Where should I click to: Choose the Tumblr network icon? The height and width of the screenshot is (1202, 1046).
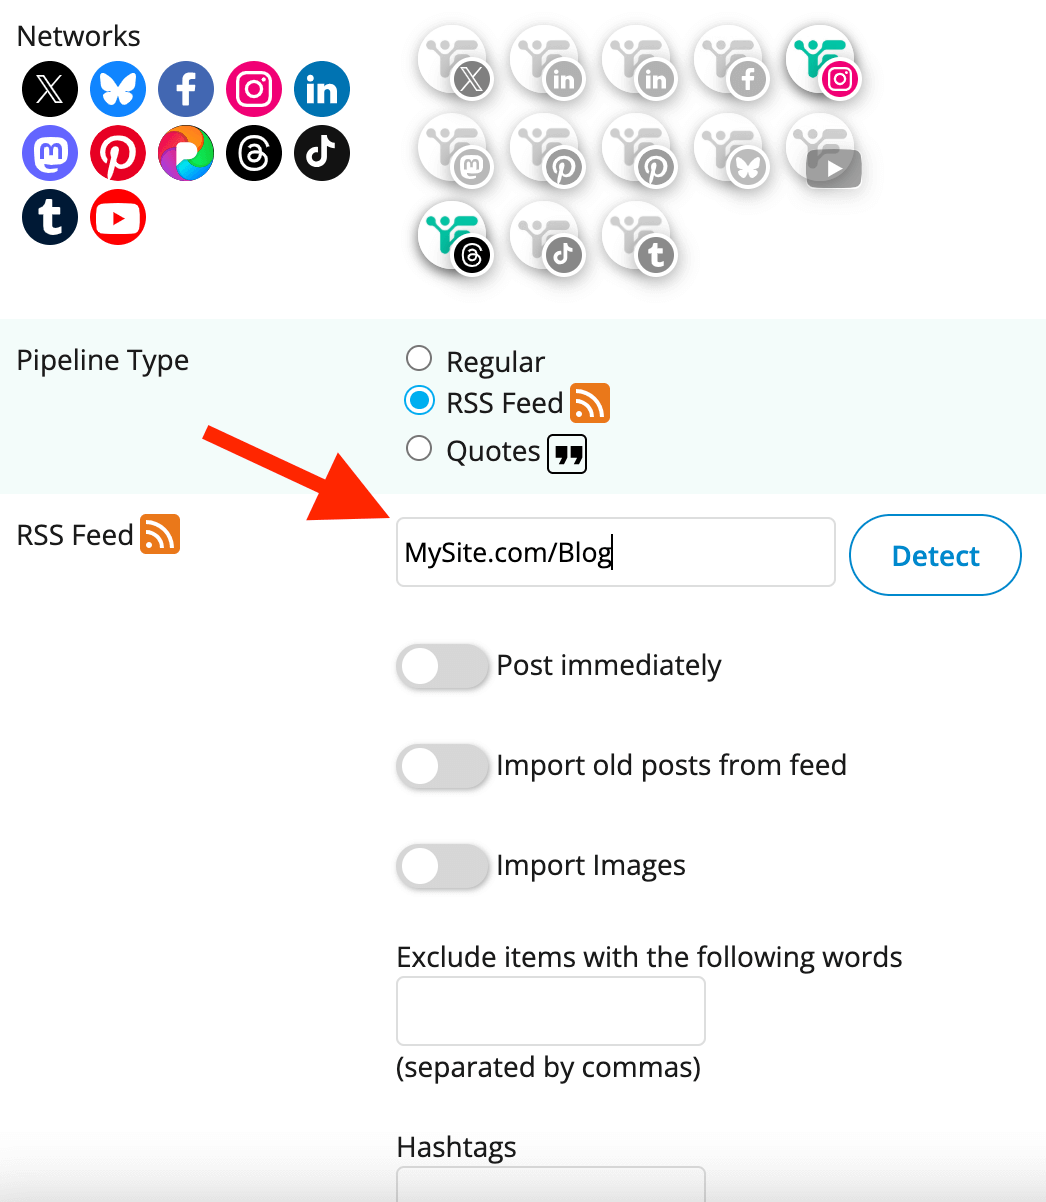click(x=50, y=217)
